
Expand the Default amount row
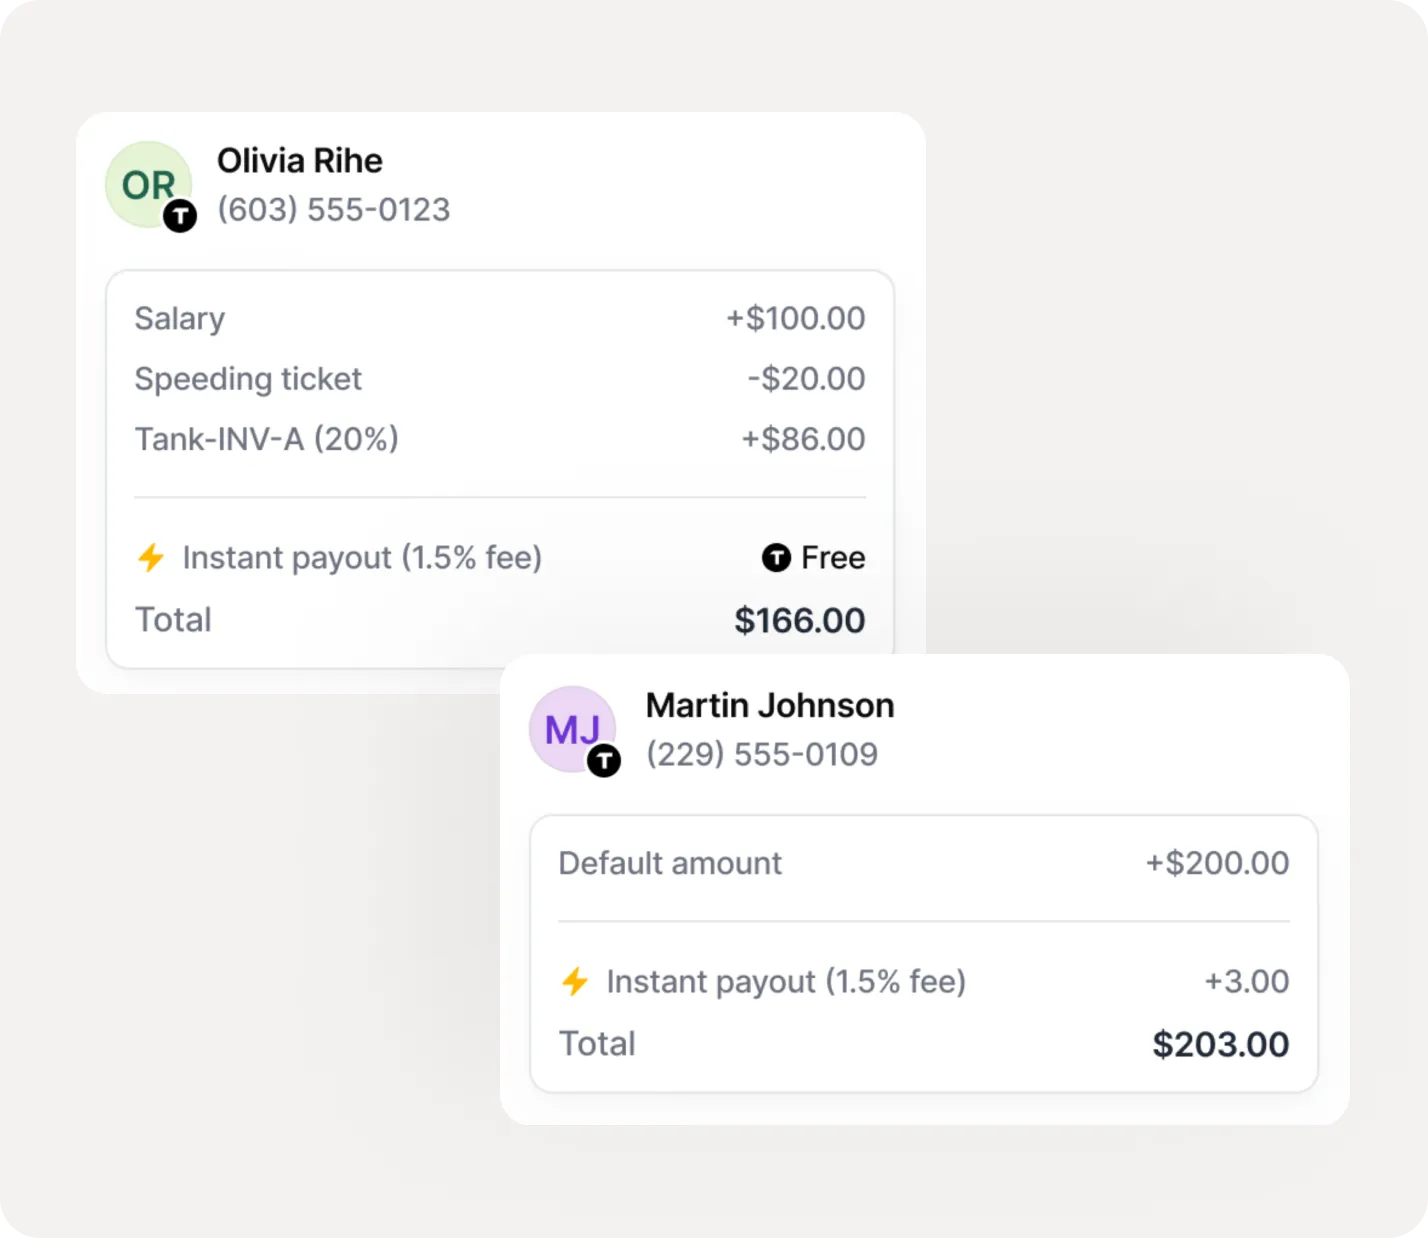[x=669, y=863]
